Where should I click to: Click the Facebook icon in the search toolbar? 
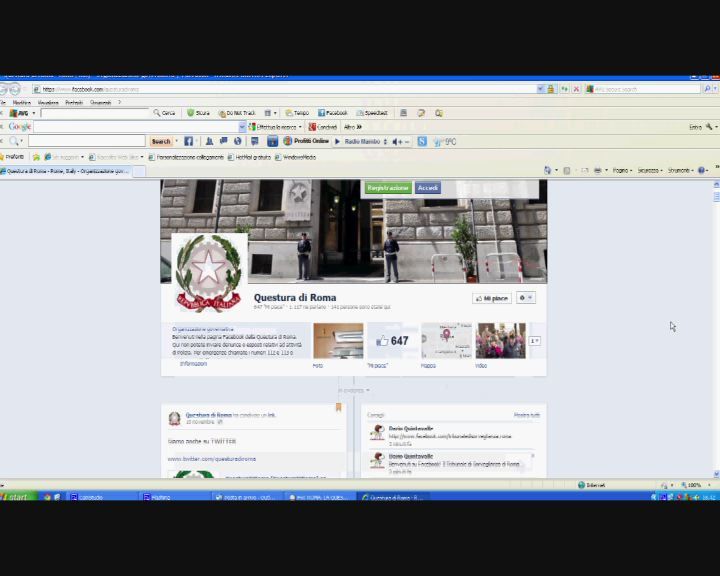click(188, 142)
